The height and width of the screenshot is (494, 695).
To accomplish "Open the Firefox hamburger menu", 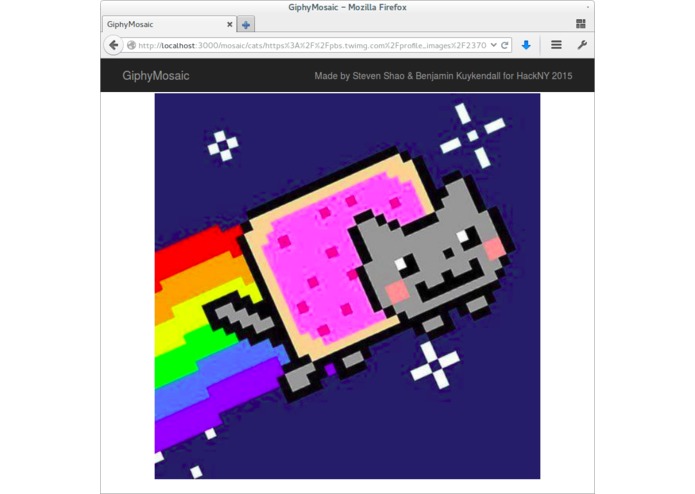I will click(556, 45).
